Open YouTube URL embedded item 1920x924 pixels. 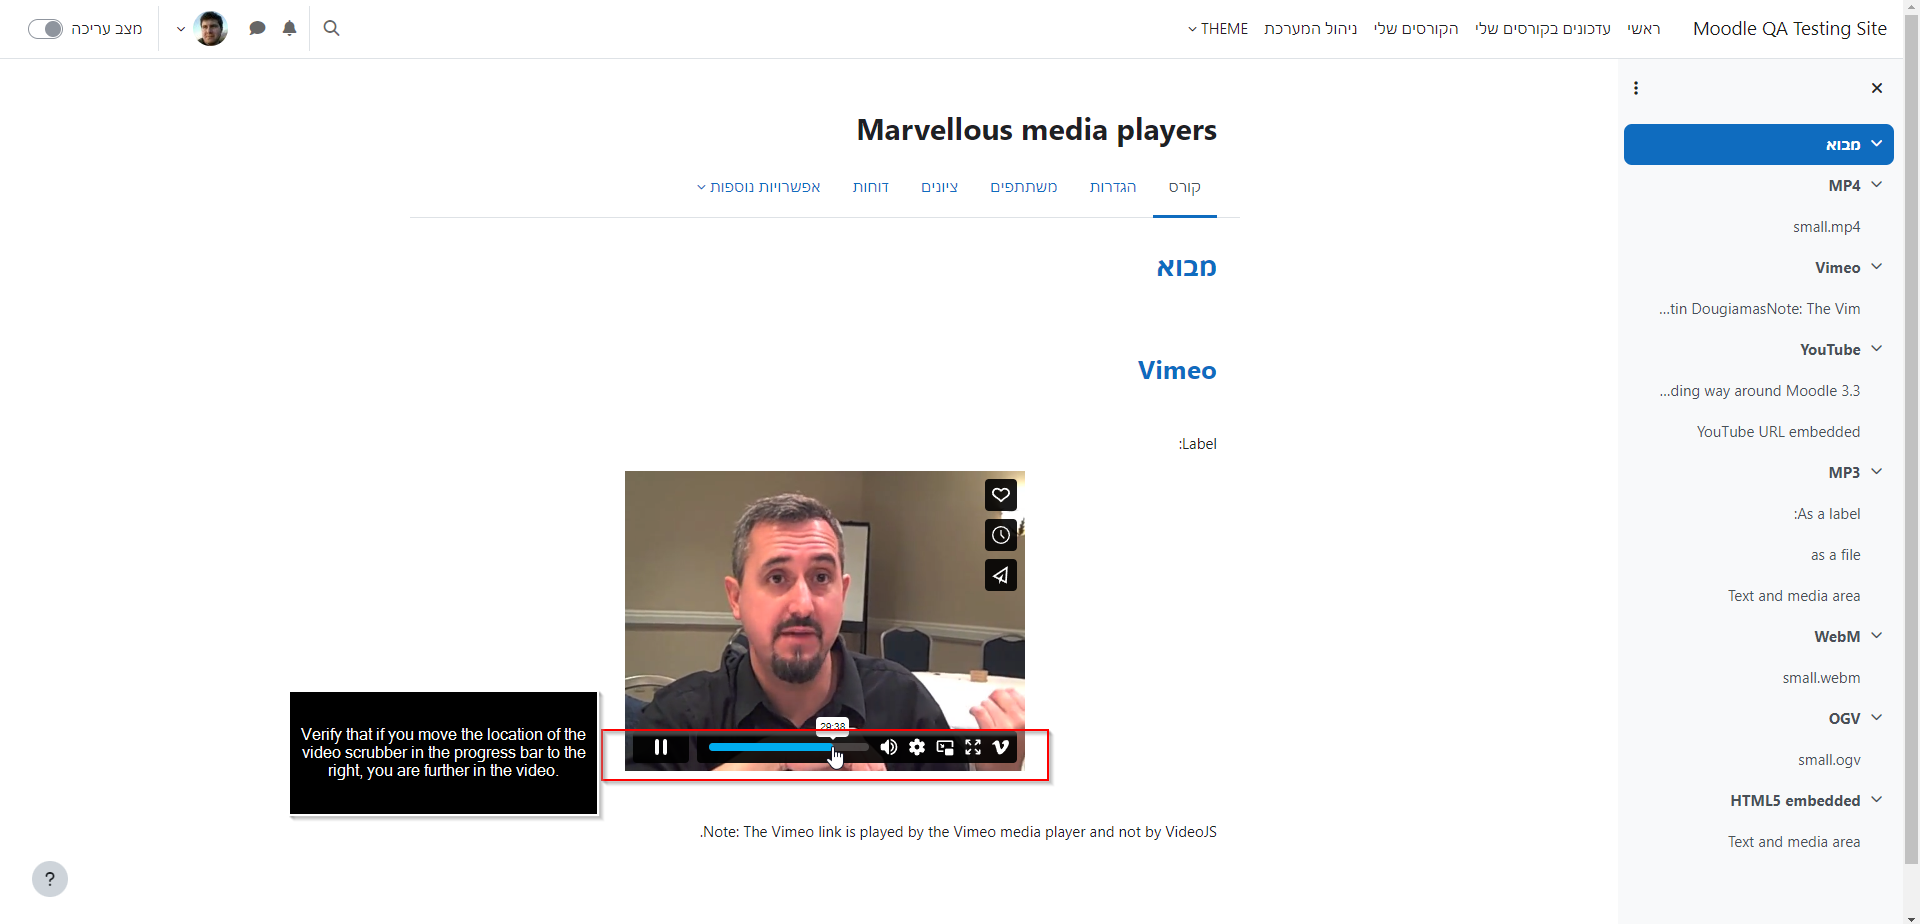[x=1778, y=432]
